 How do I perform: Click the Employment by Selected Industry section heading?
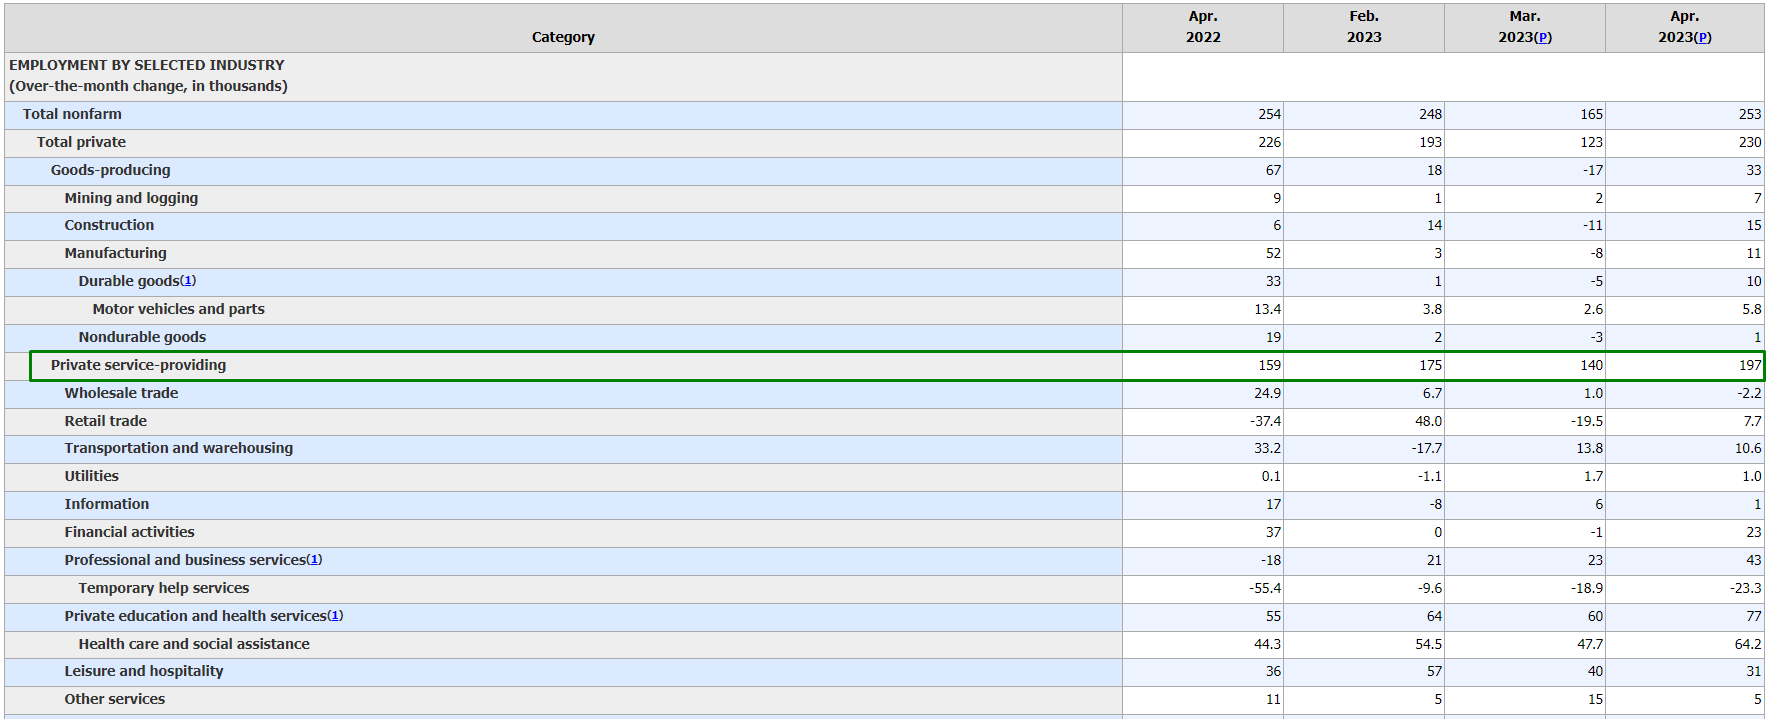147,65
